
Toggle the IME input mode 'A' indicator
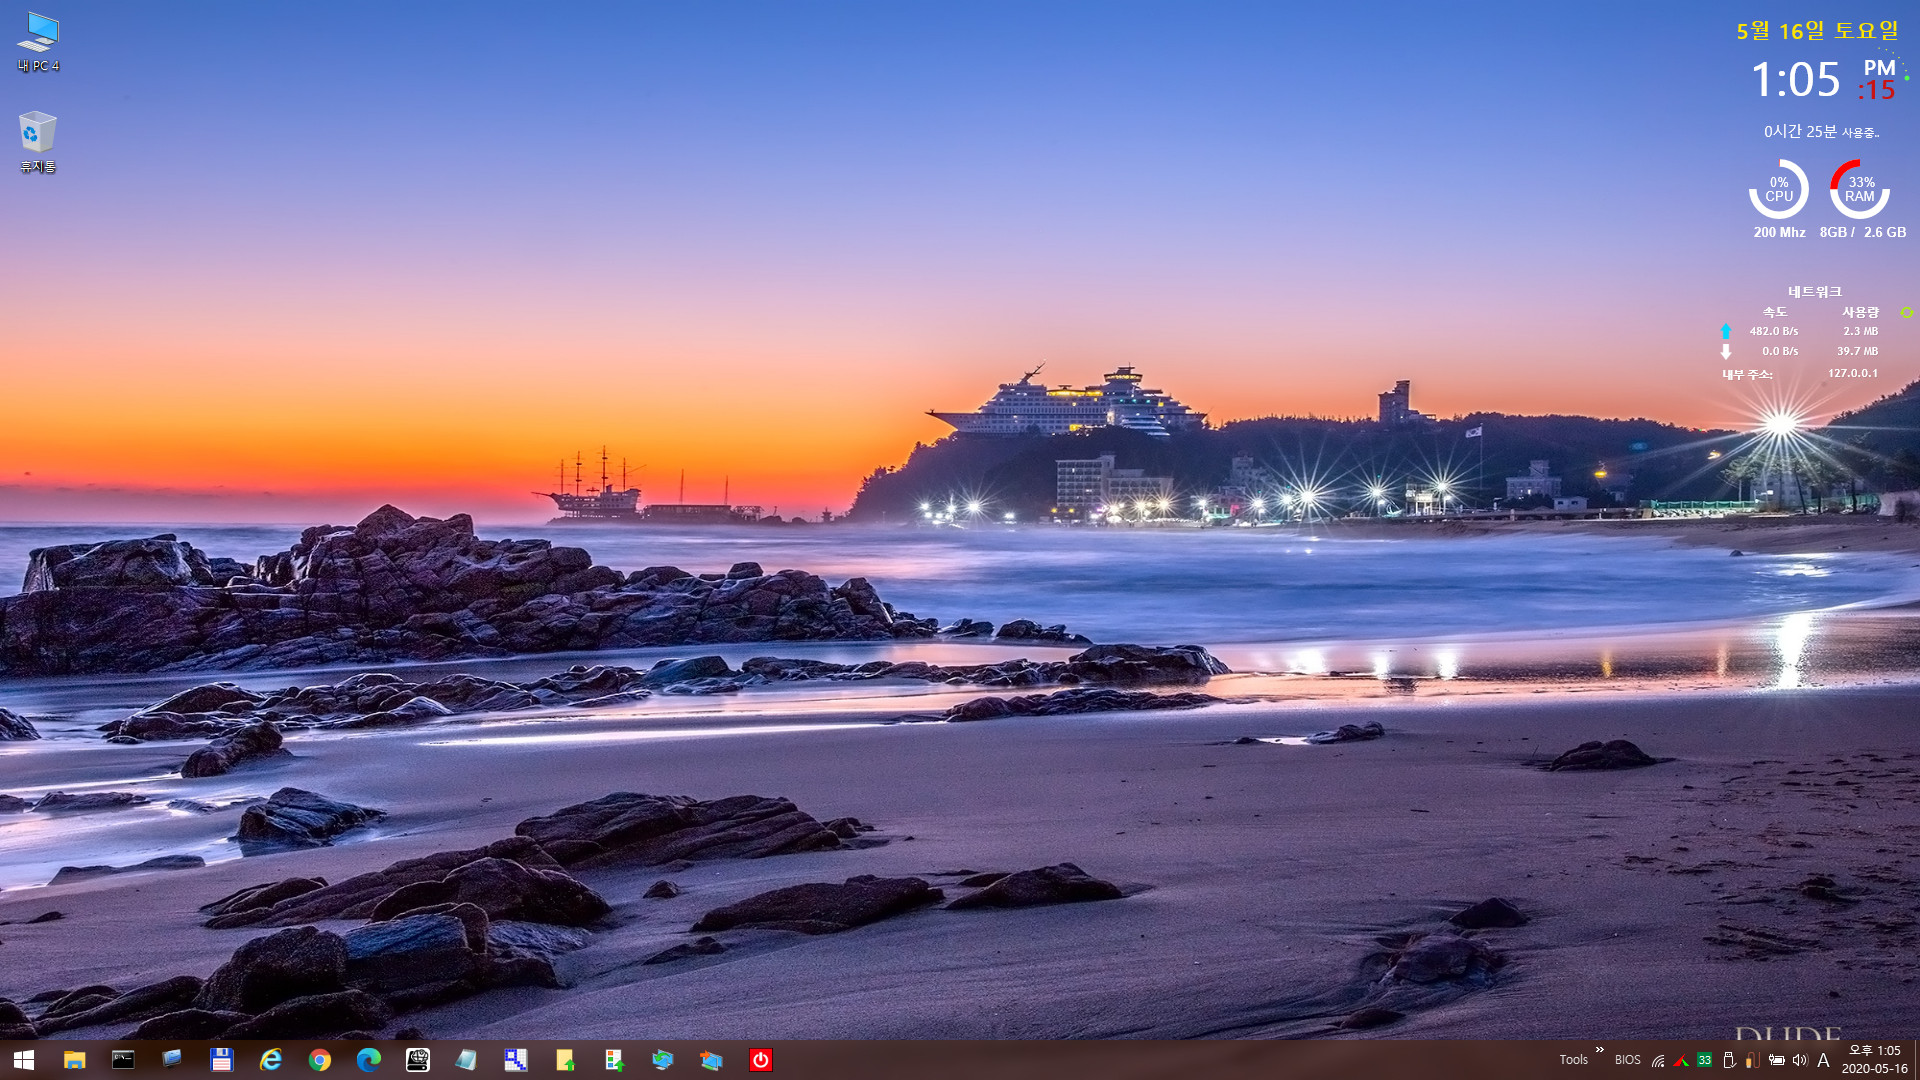1823,1060
